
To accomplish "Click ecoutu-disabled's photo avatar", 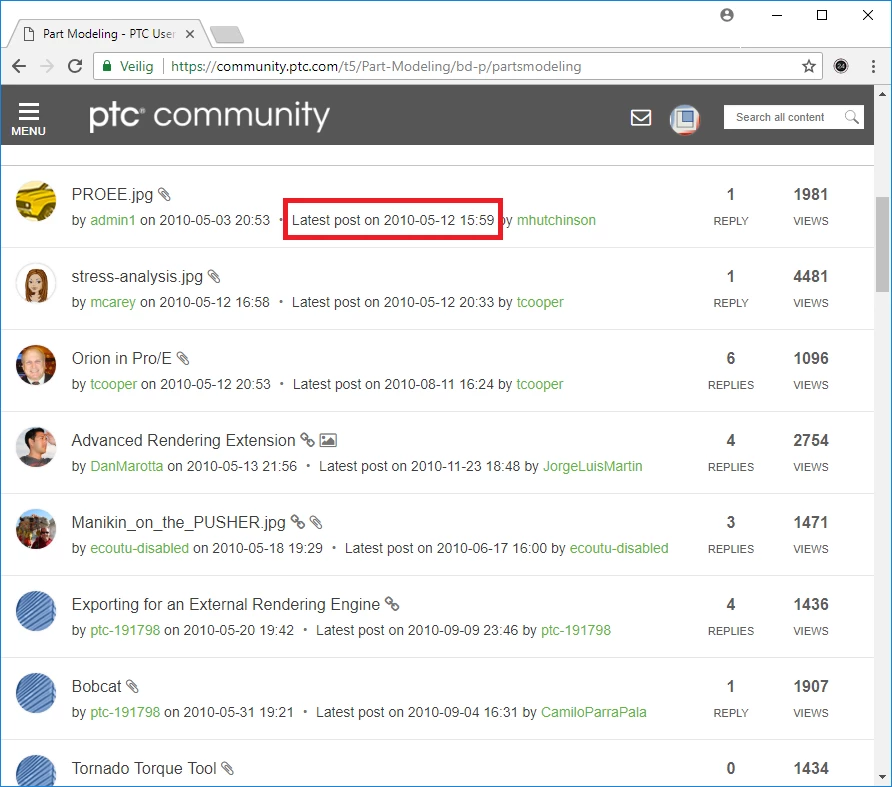I will click(36, 529).
